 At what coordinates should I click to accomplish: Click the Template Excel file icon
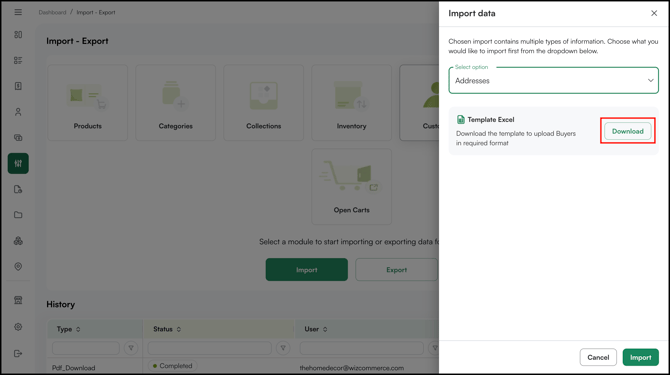(x=460, y=120)
